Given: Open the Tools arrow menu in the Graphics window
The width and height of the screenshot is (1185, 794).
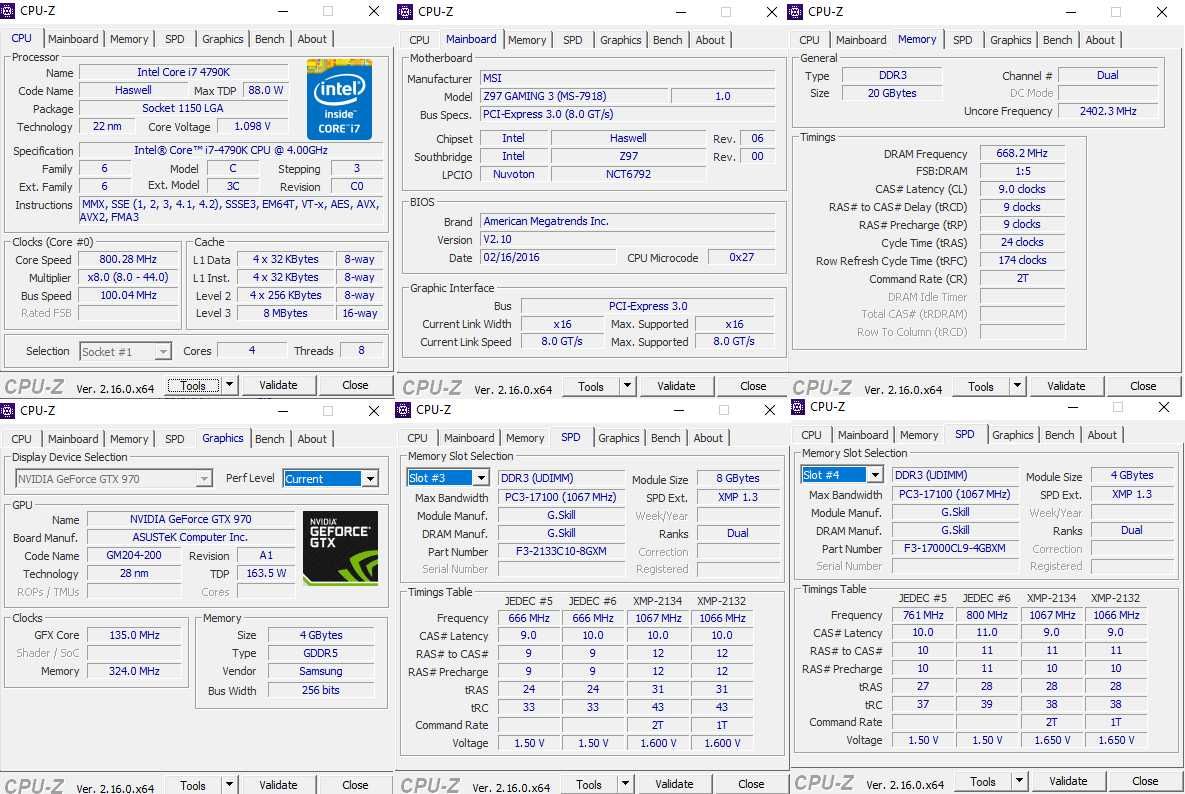Looking at the screenshot, I should (229, 785).
